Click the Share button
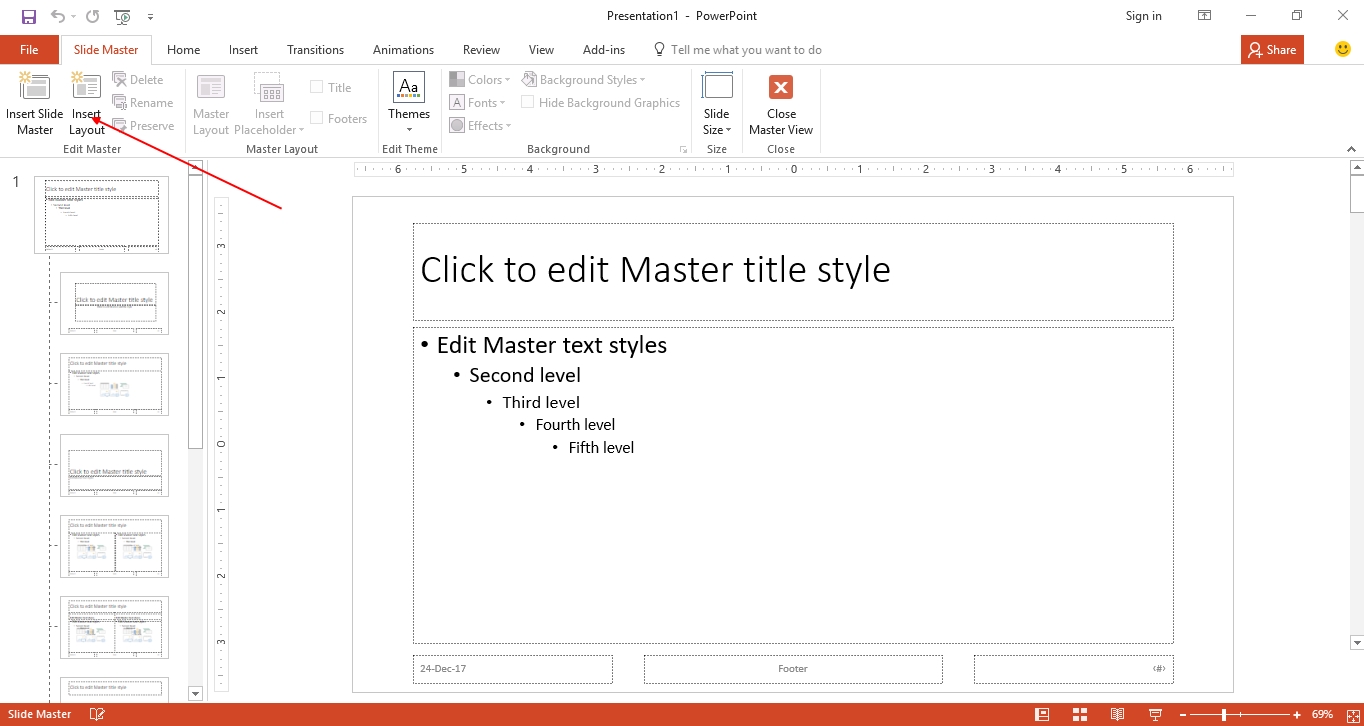Viewport: 1364px width, 726px height. [1272, 50]
